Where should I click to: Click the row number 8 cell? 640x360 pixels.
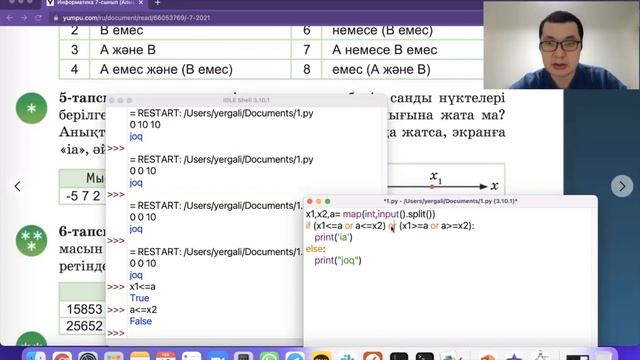307,69
